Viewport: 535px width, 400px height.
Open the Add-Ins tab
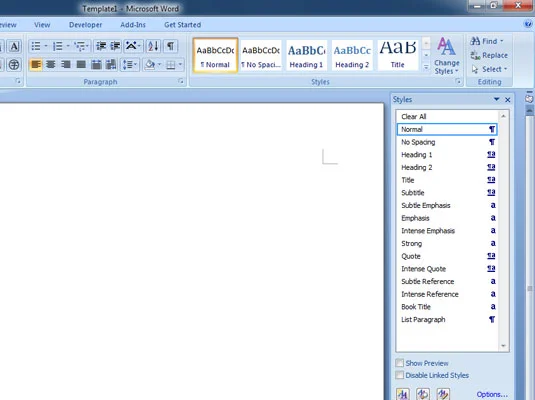(133, 25)
